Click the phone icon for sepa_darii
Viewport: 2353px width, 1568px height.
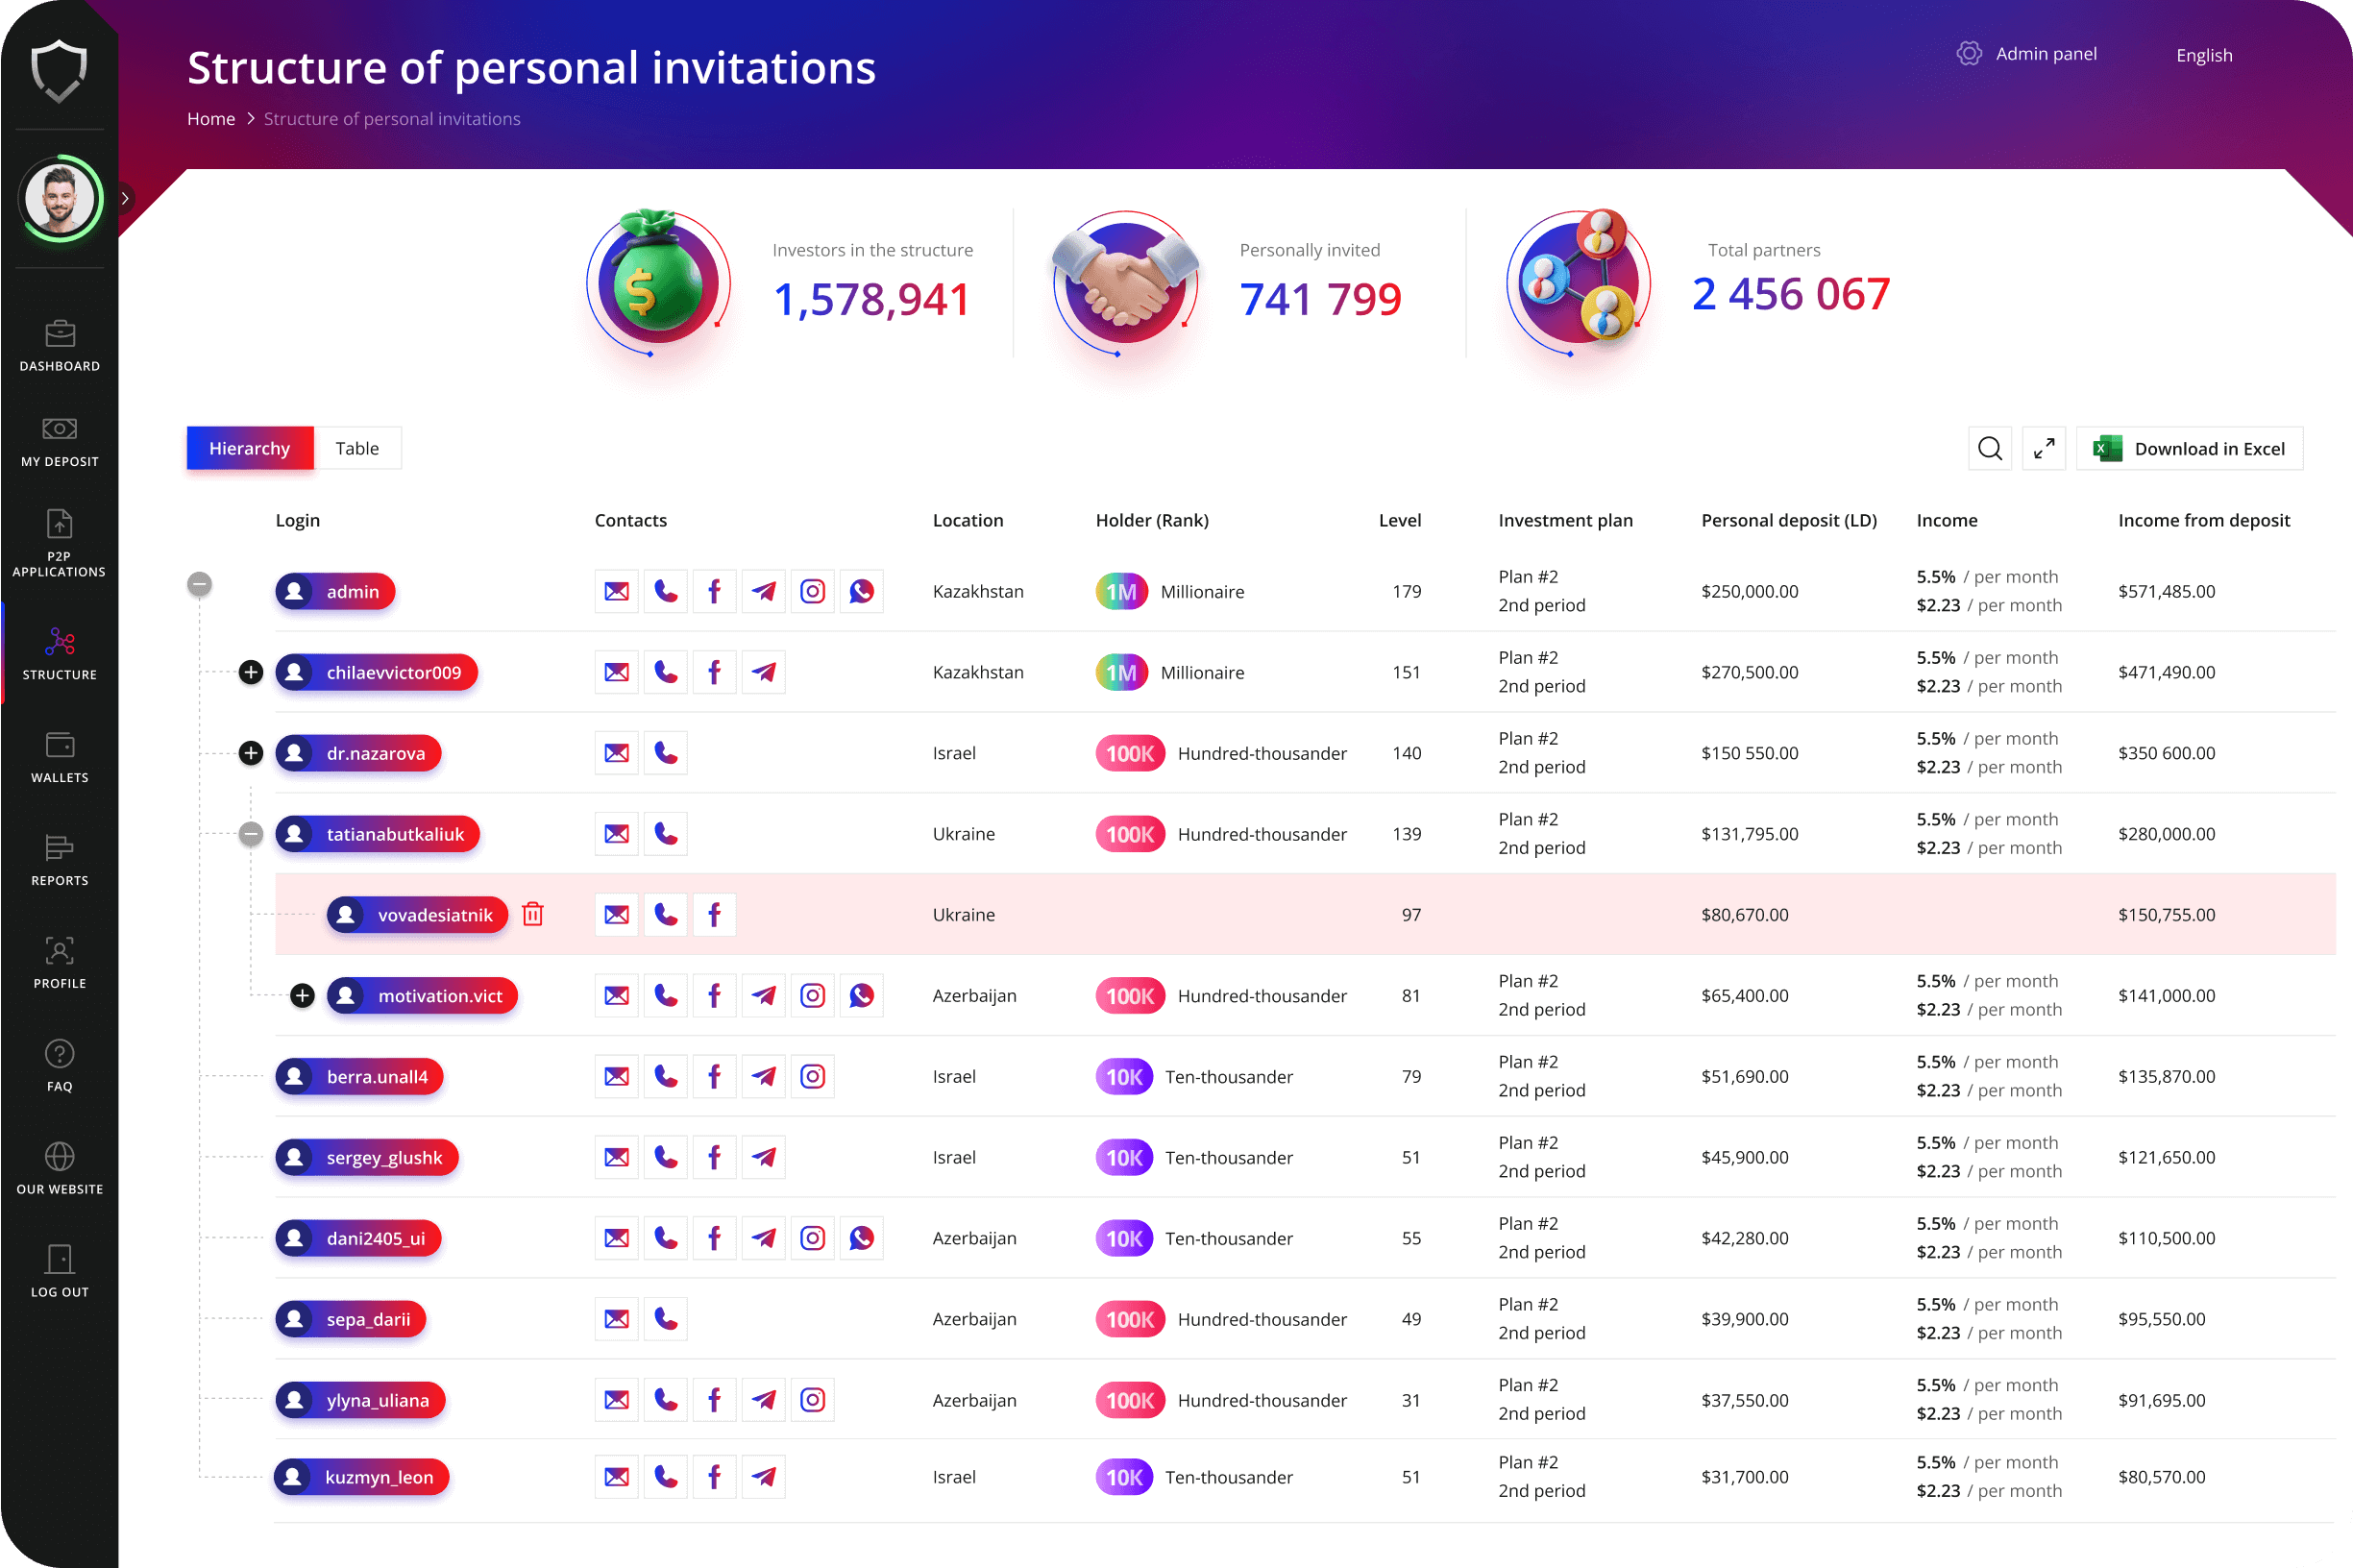click(665, 1318)
